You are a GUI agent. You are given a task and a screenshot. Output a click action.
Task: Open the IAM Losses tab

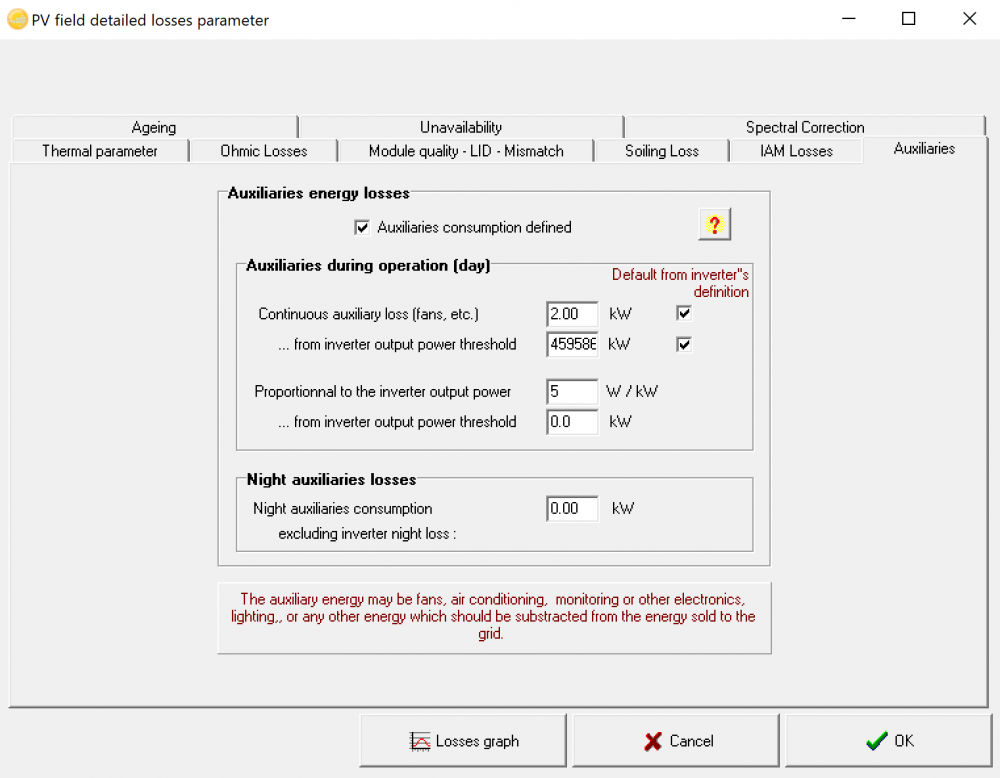[796, 151]
